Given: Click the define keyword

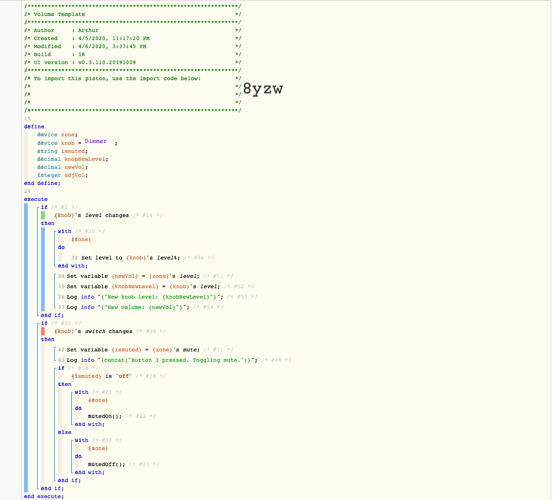Looking at the screenshot, I should click(34, 126).
